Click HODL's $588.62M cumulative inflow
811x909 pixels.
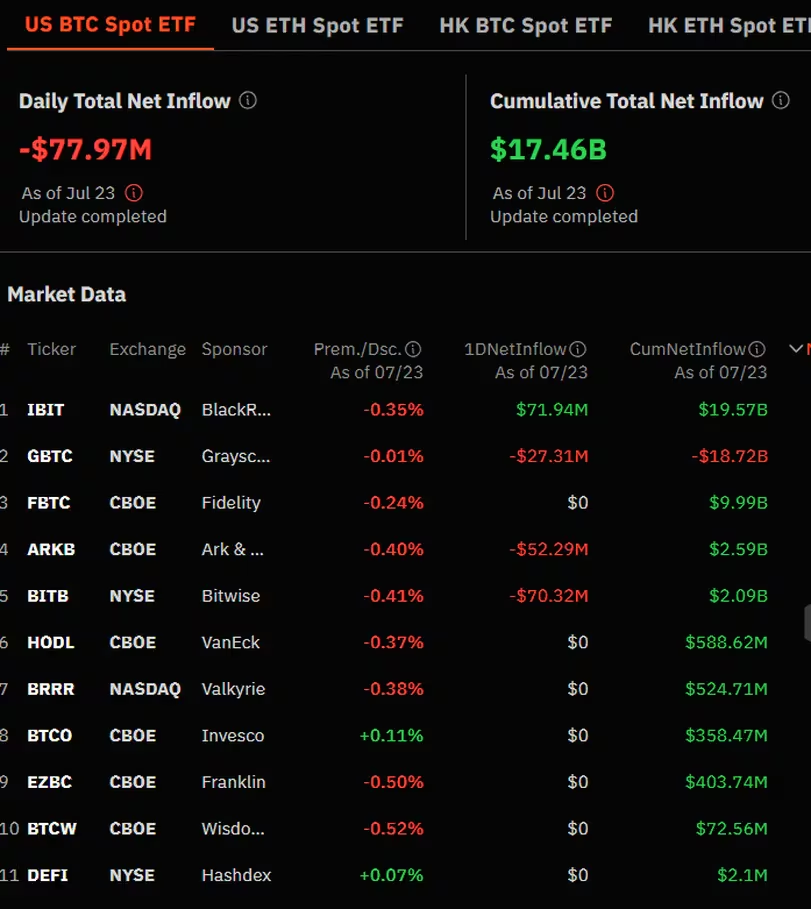727,642
